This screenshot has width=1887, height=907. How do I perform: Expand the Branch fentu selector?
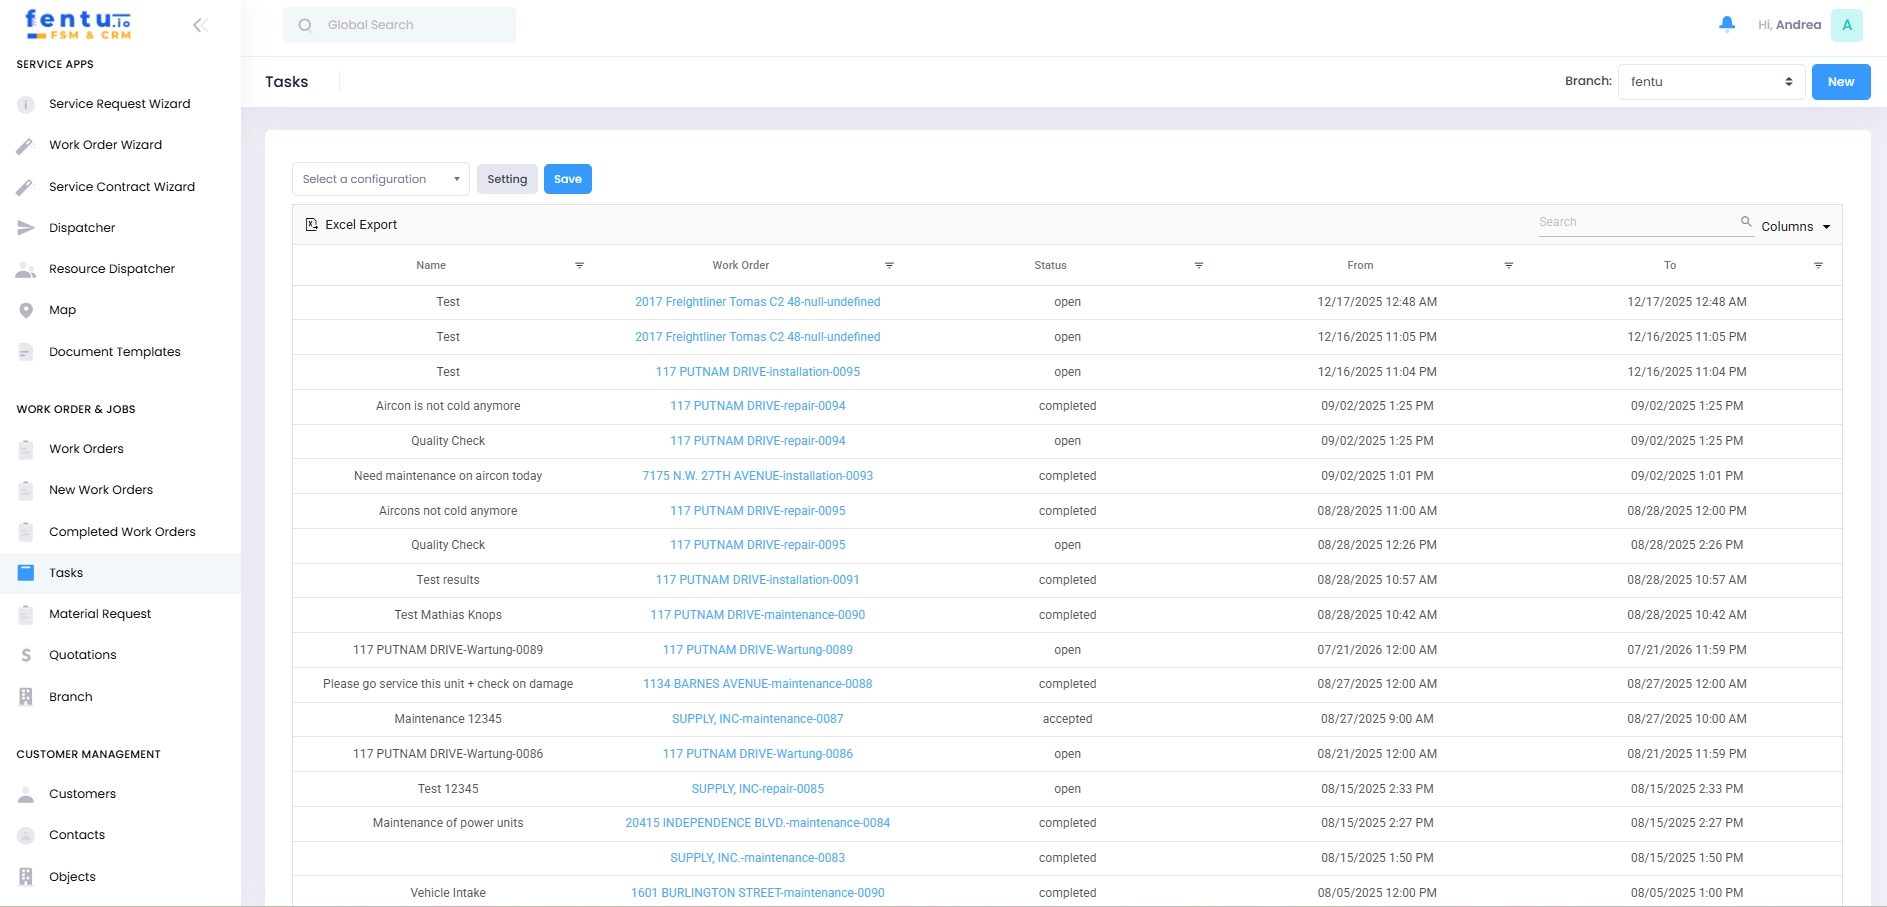(x=1711, y=82)
